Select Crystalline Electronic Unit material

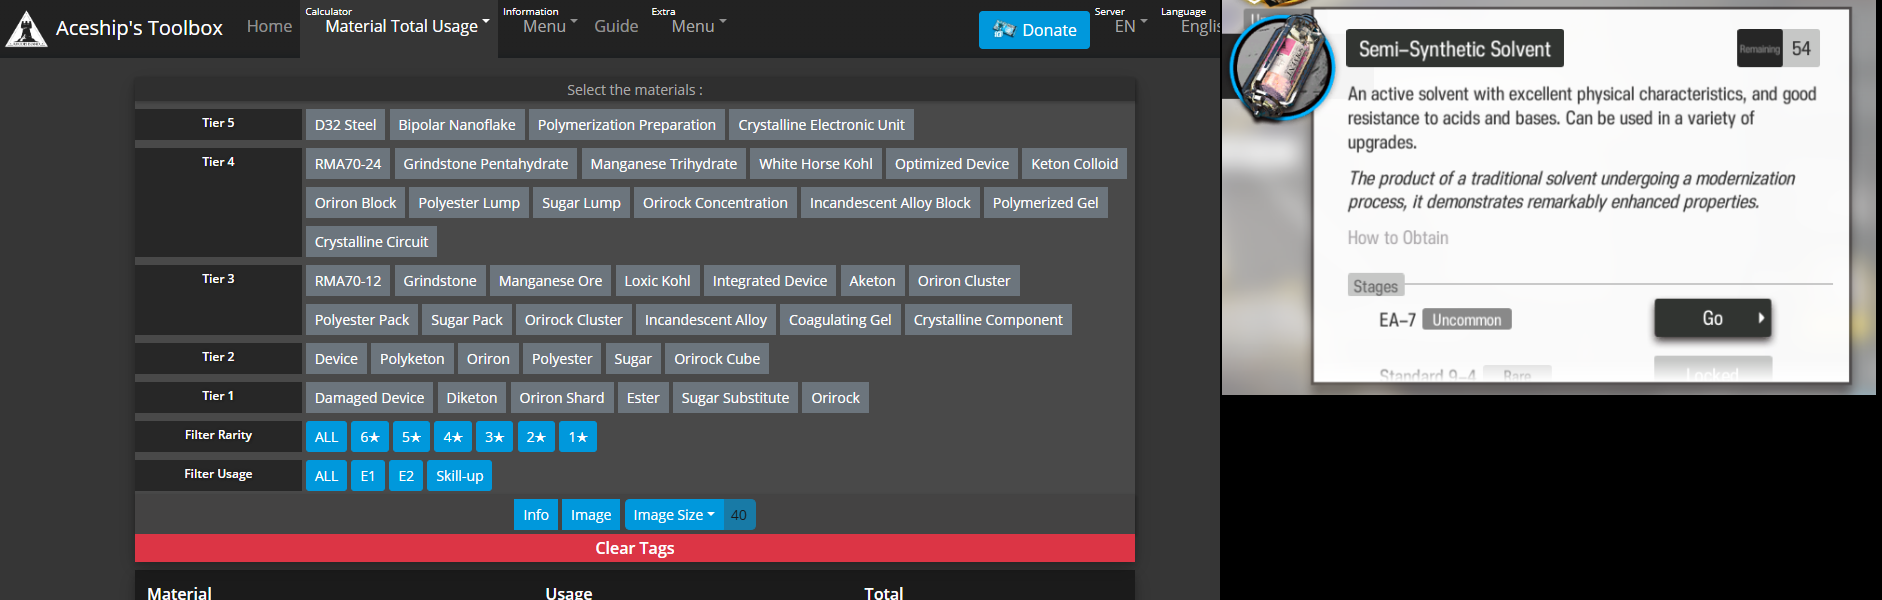pyautogui.click(x=821, y=125)
